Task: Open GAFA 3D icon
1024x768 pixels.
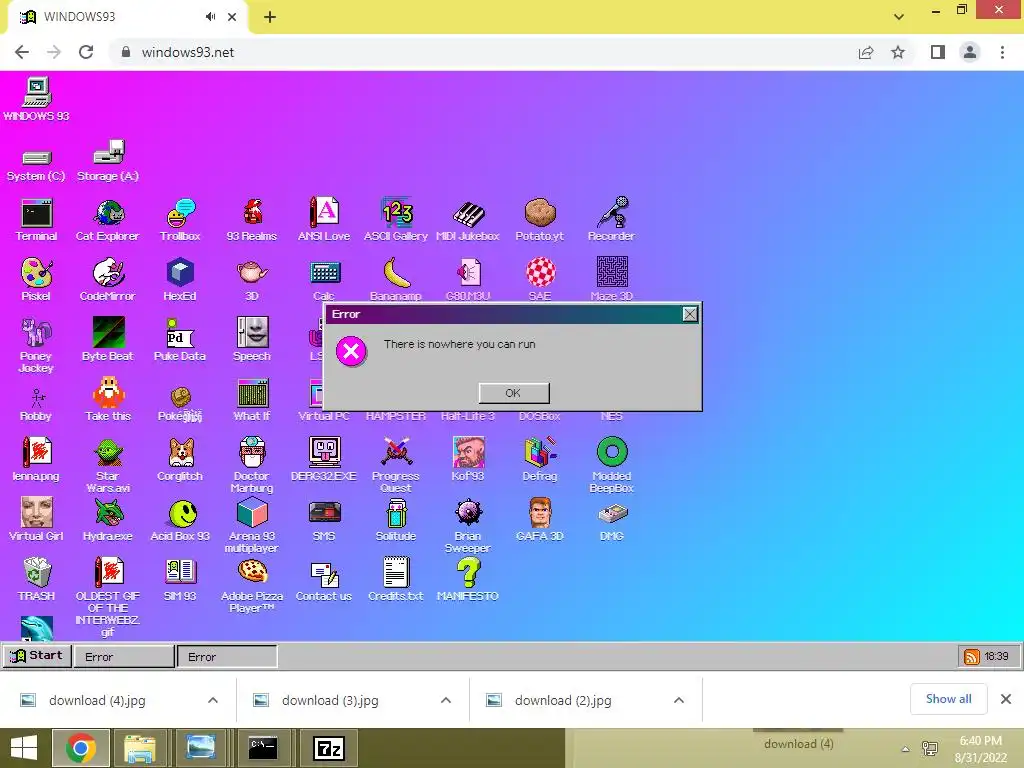Action: [x=539, y=520]
